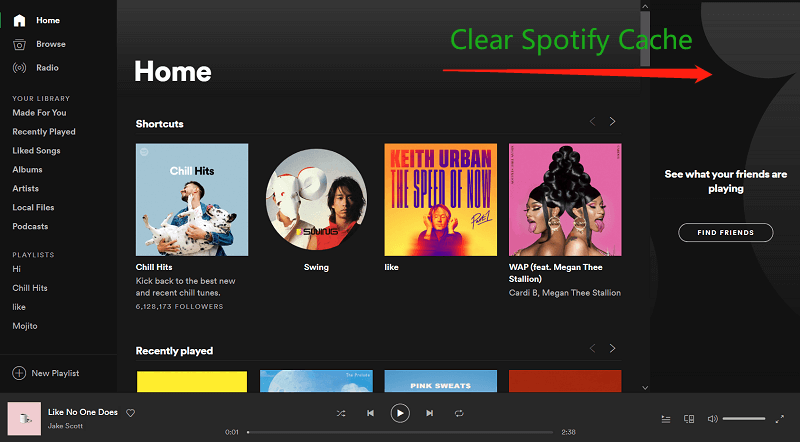
Task: Open the Mojito playlist
Action: coord(25,326)
